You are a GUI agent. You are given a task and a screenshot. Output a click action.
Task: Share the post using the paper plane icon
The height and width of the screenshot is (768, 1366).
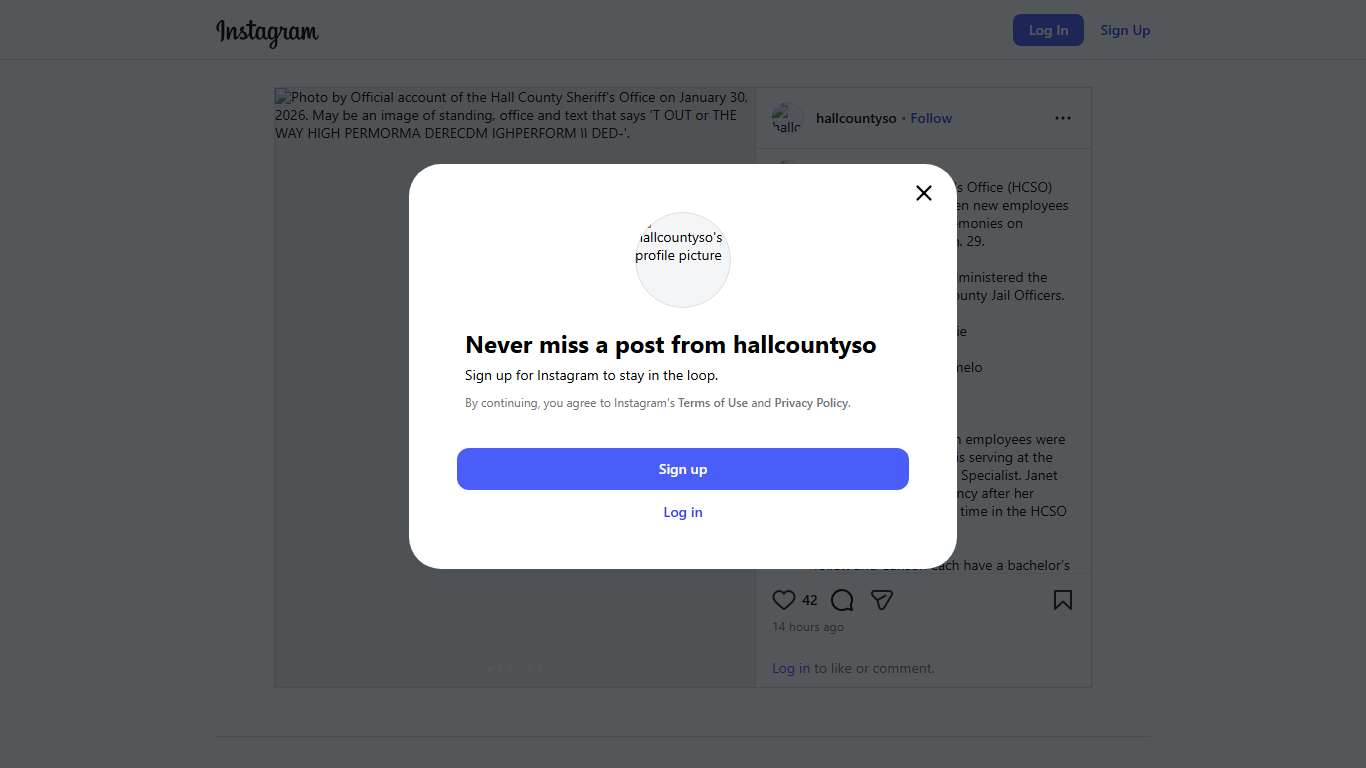[881, 600]
